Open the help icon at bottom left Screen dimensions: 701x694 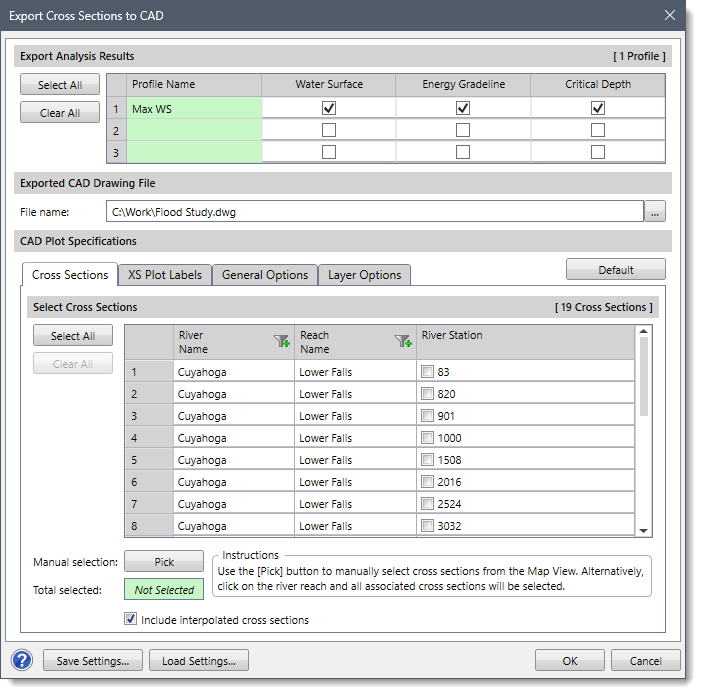coord(22,660)
